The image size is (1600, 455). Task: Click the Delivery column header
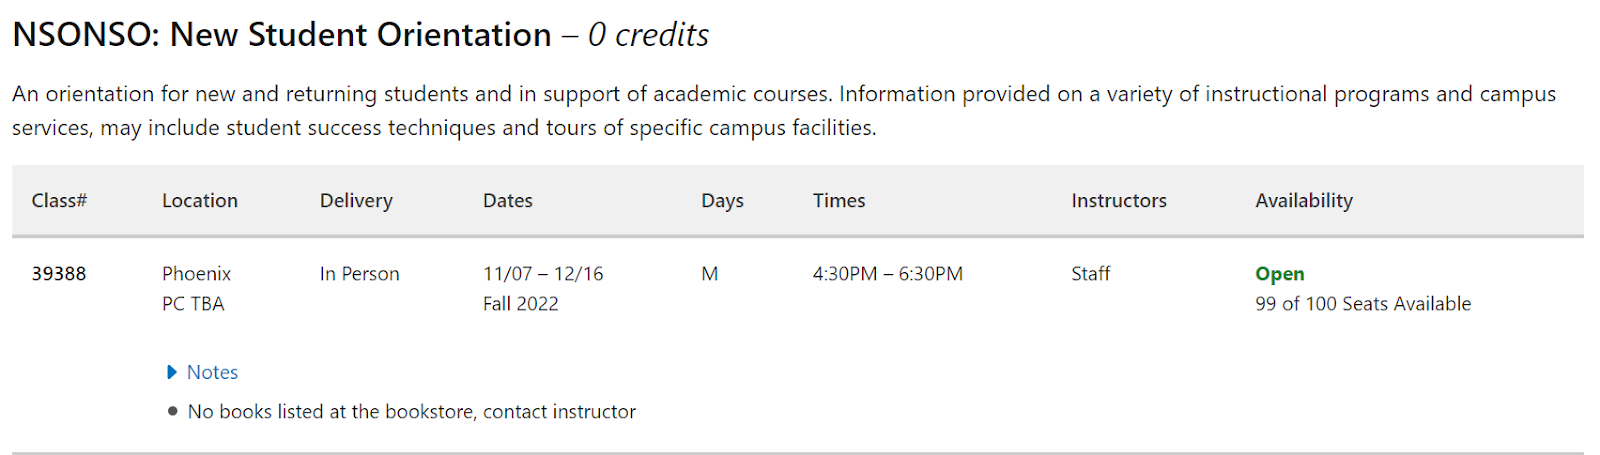[356, 201]
